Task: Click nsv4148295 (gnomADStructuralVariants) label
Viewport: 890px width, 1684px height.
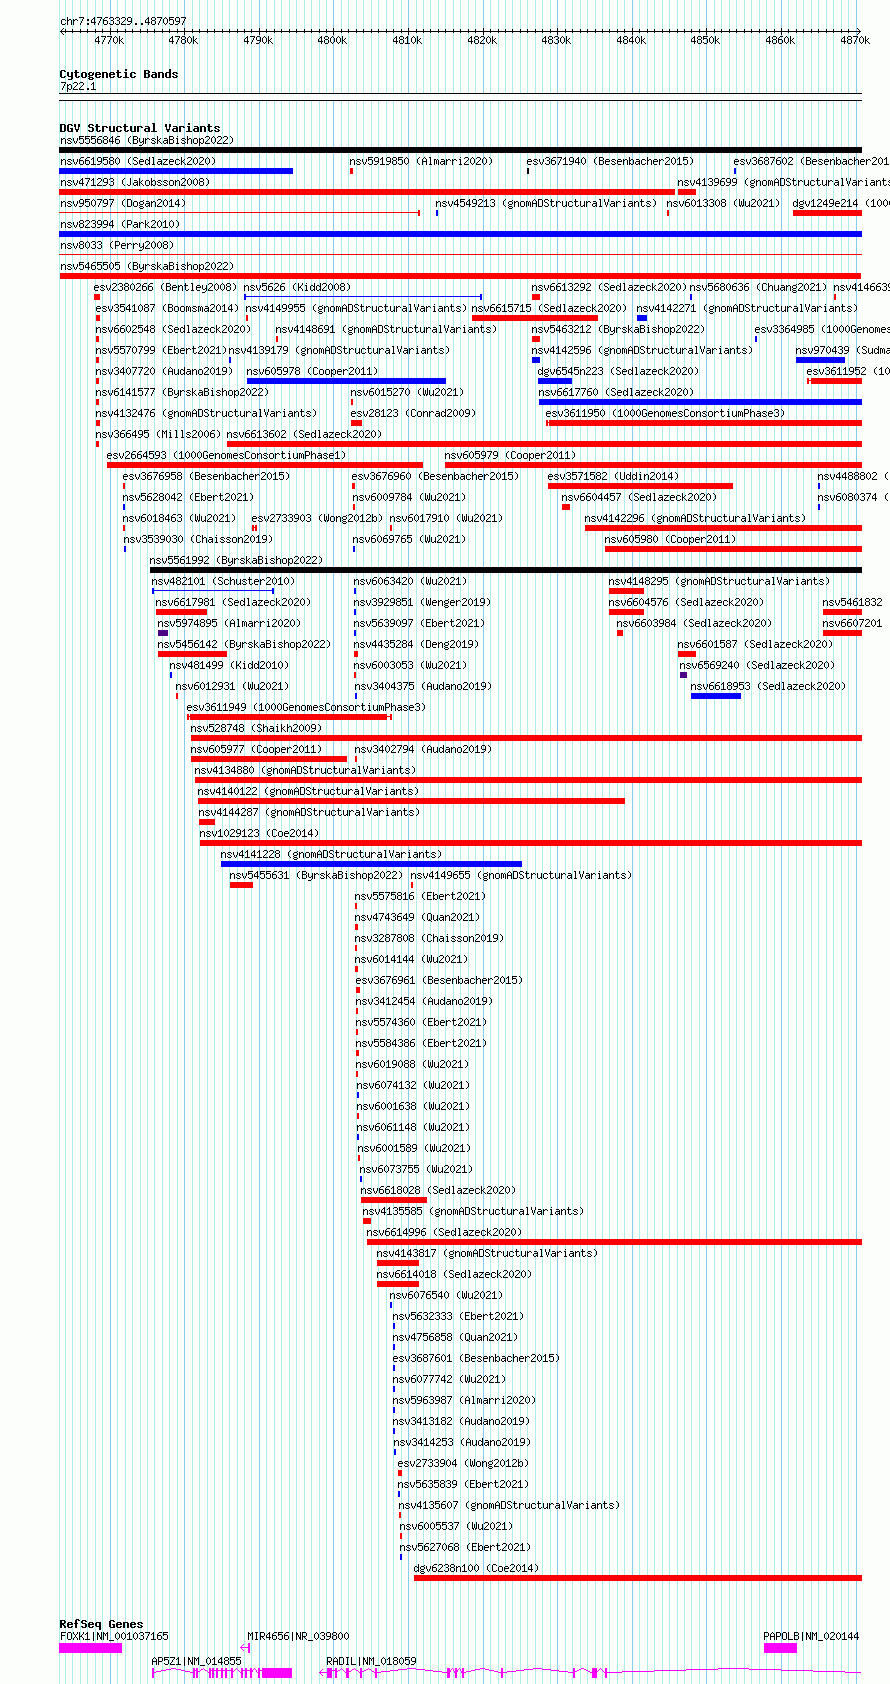Action: pyautogui.click(x=719, y=581)
